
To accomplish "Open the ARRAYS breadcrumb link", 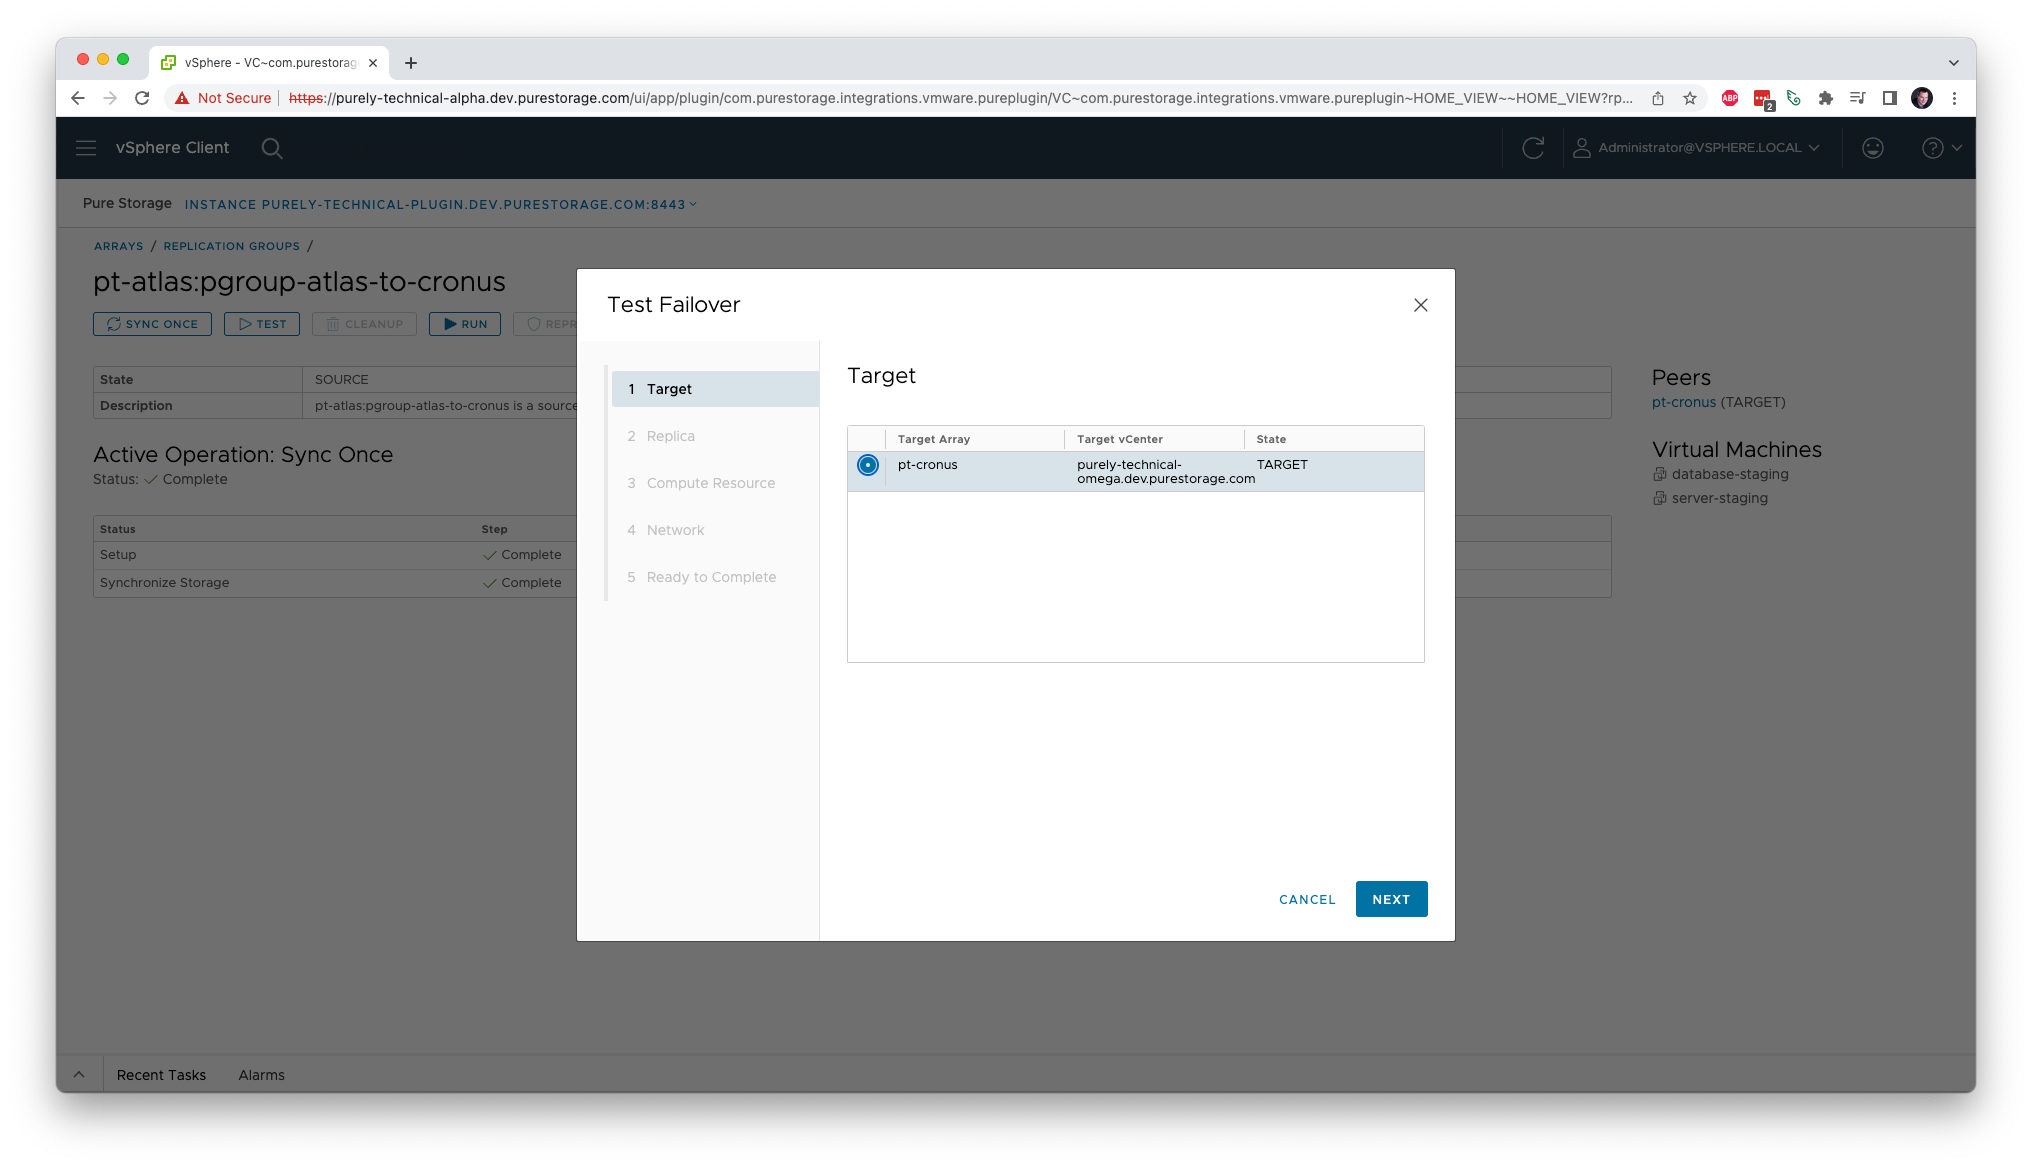I will pos(117,246).
